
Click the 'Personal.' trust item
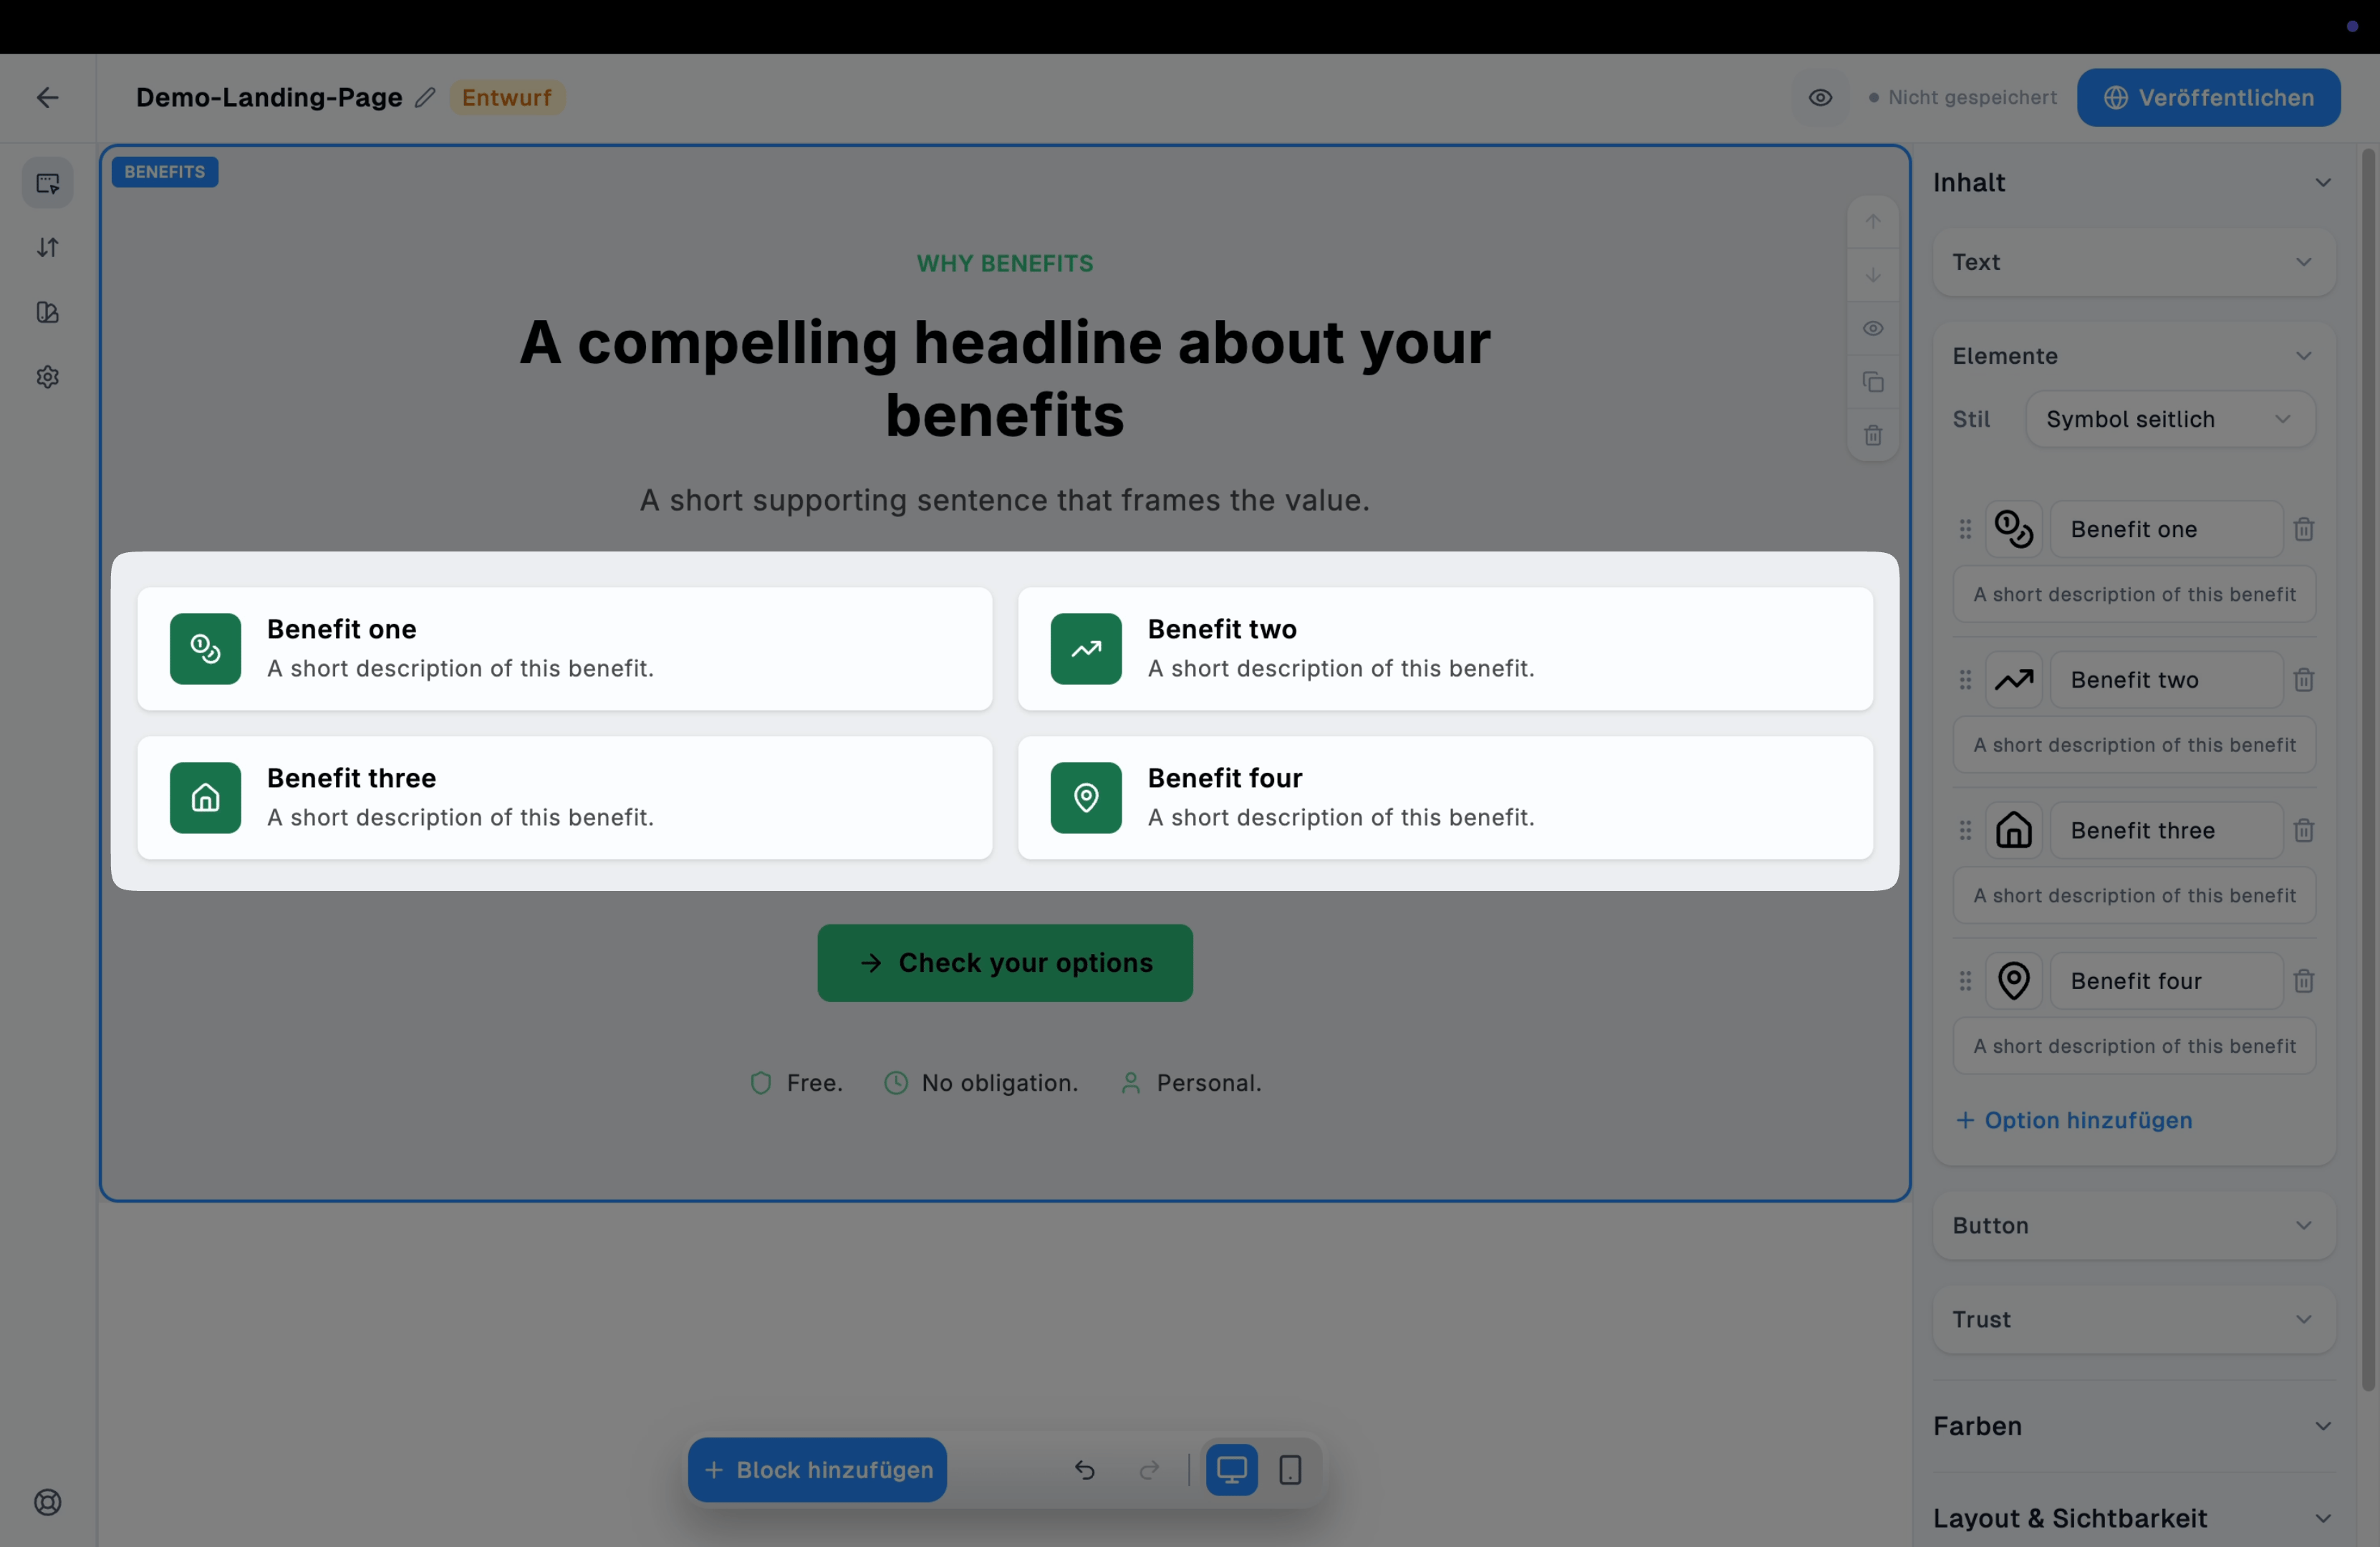click(1191, 1083)
